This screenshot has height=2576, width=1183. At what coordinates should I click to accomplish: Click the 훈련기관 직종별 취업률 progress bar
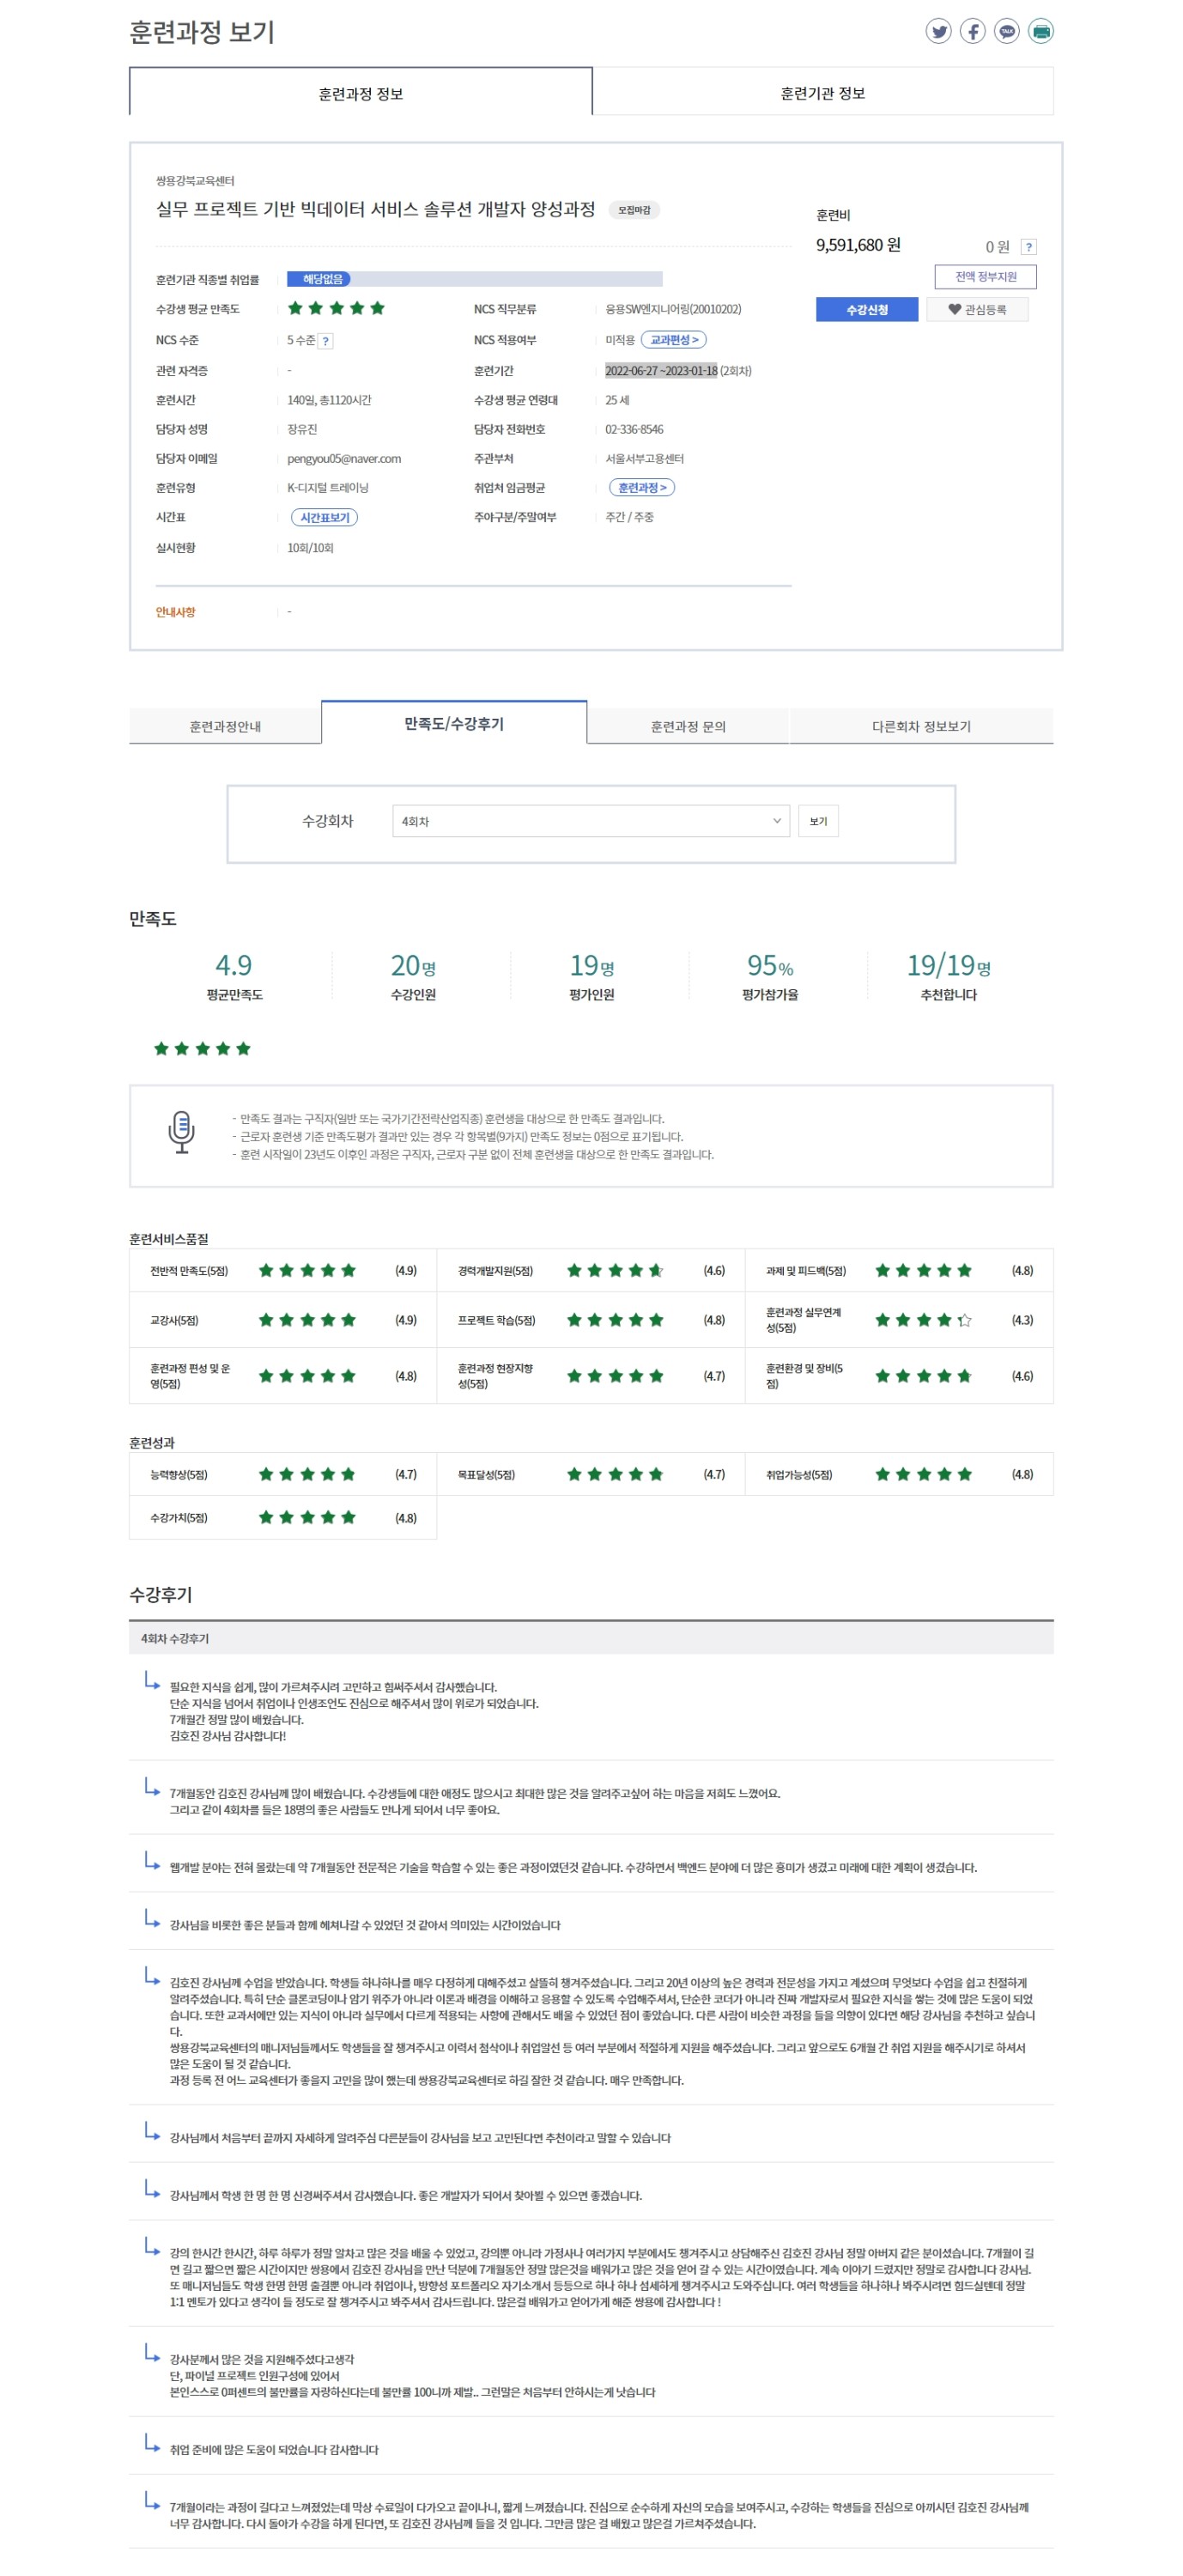click(474, 279)
